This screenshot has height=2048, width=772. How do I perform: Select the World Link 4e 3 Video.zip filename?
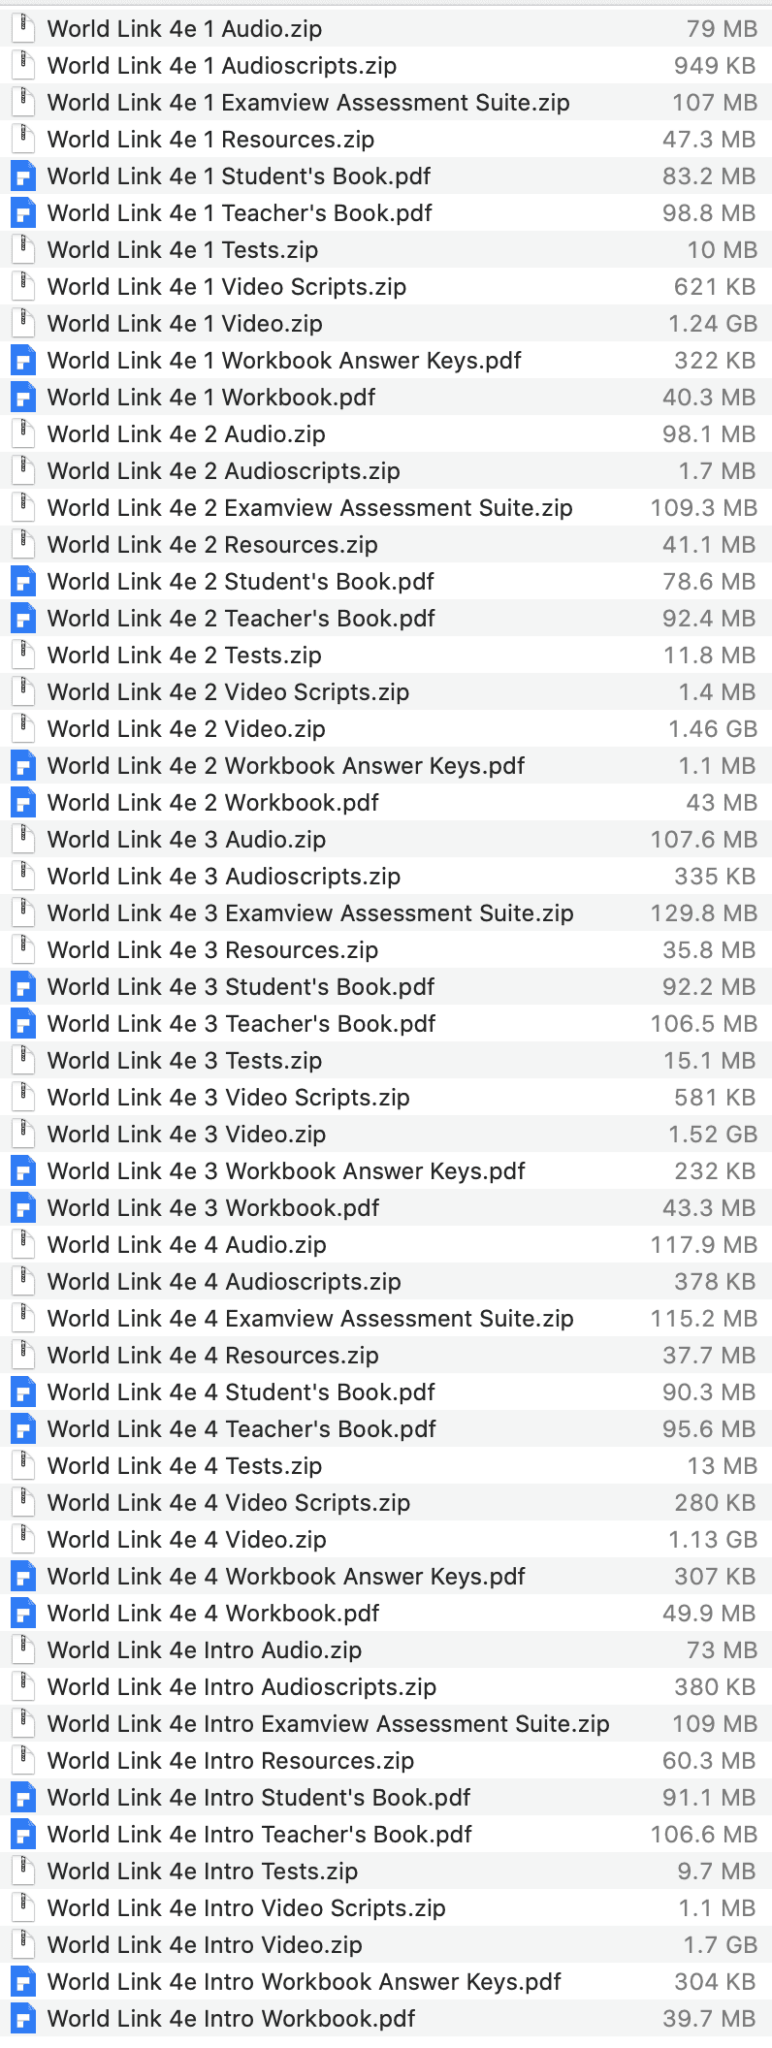pyautogui.click(x=185, y=1134)
